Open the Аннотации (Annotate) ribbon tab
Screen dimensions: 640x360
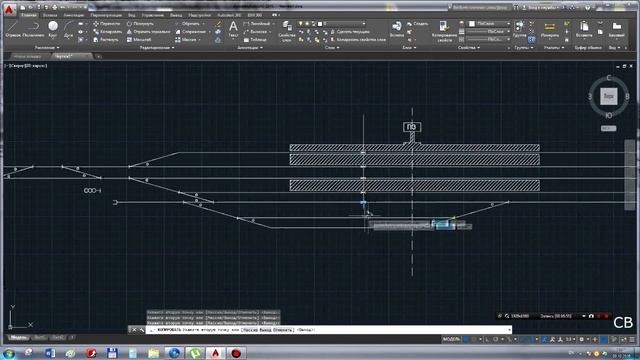tap(73, 15)
